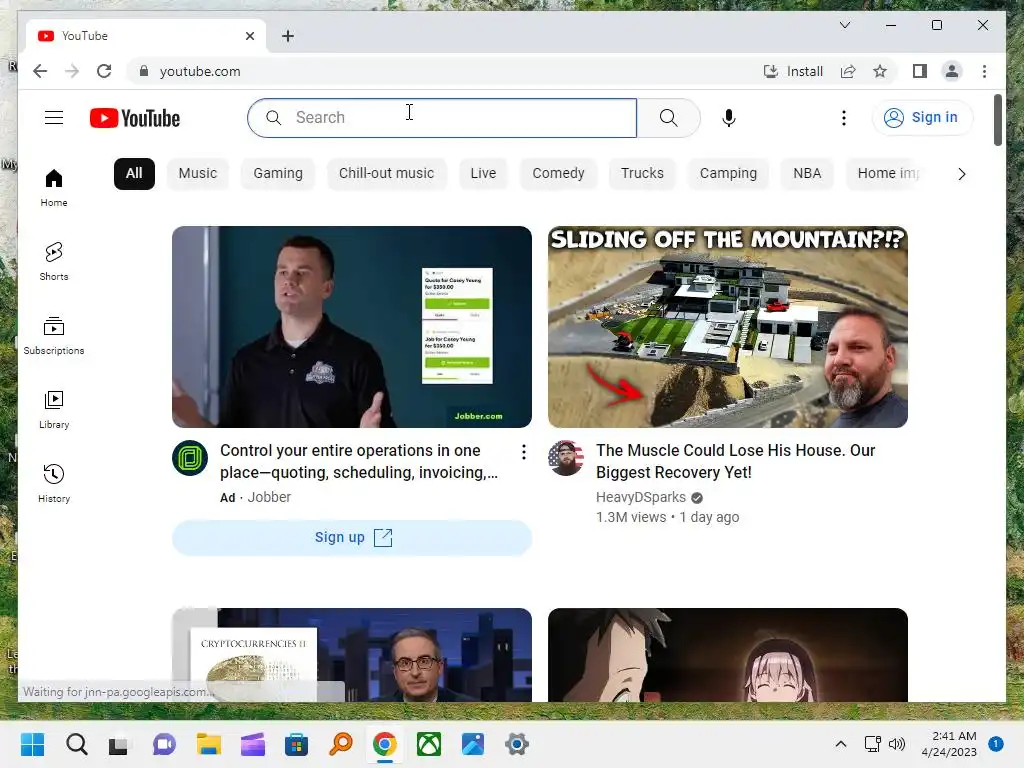Select the NBA category chip
This screenshot has width=1024, height=768.
click(x=807, y=174)
